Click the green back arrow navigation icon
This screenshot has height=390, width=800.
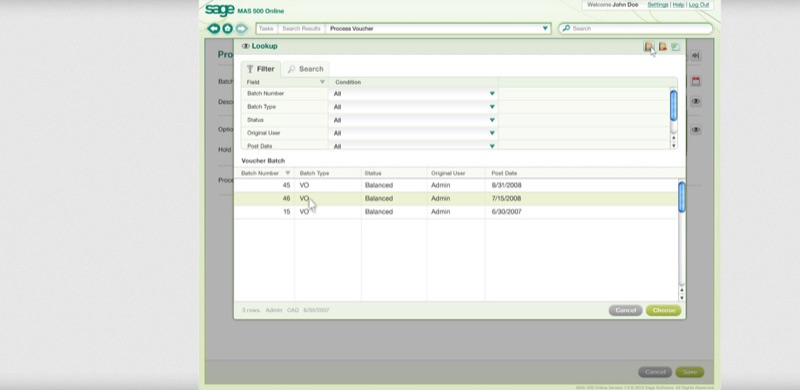click(214, 29)
